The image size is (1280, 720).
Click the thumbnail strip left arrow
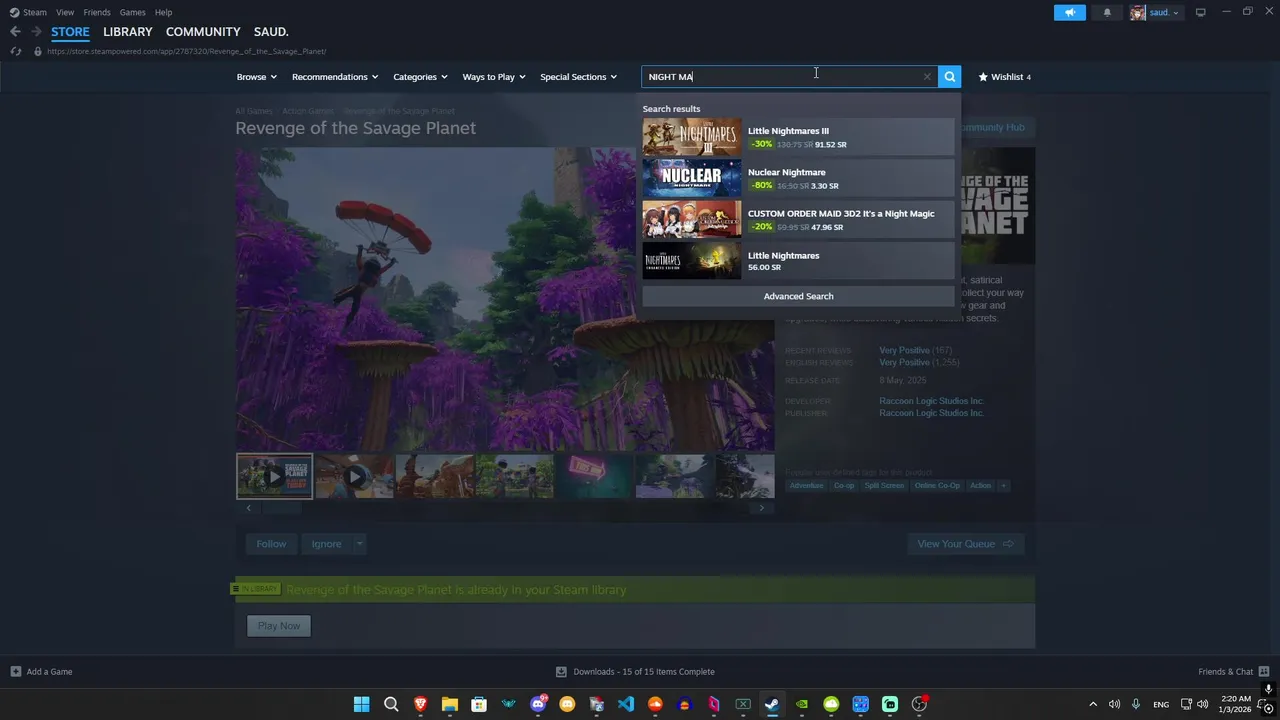(249, 508)
